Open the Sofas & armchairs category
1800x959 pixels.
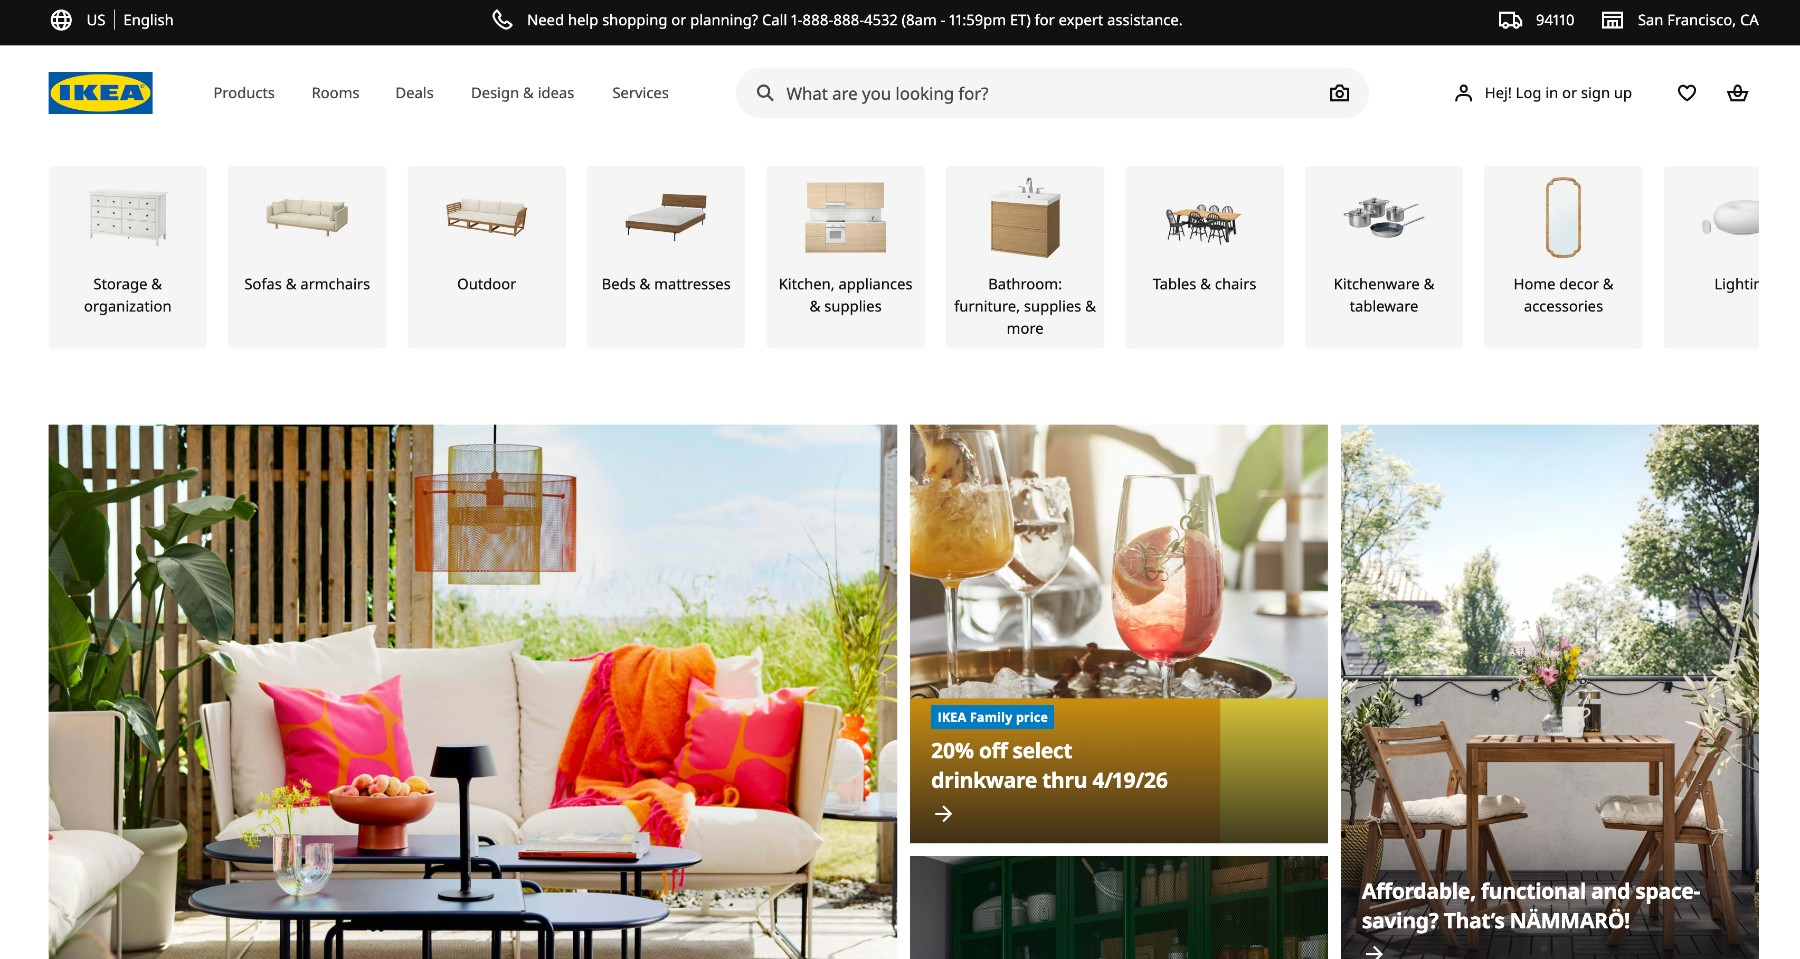coord(307,257)
